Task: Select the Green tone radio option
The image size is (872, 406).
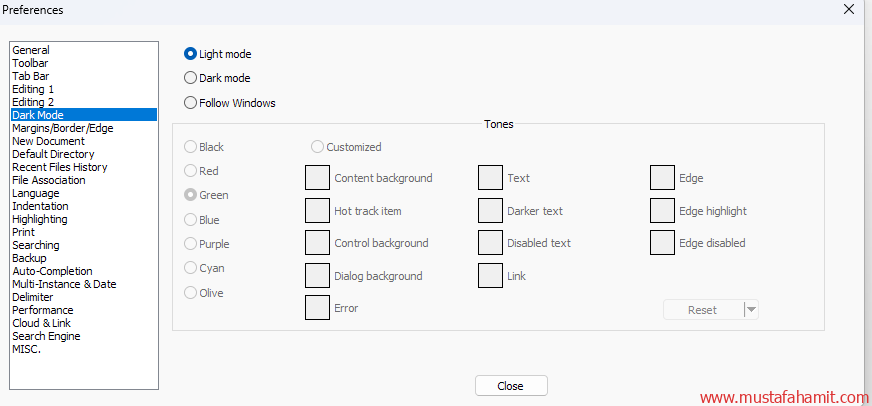Action: pos(191,196)
